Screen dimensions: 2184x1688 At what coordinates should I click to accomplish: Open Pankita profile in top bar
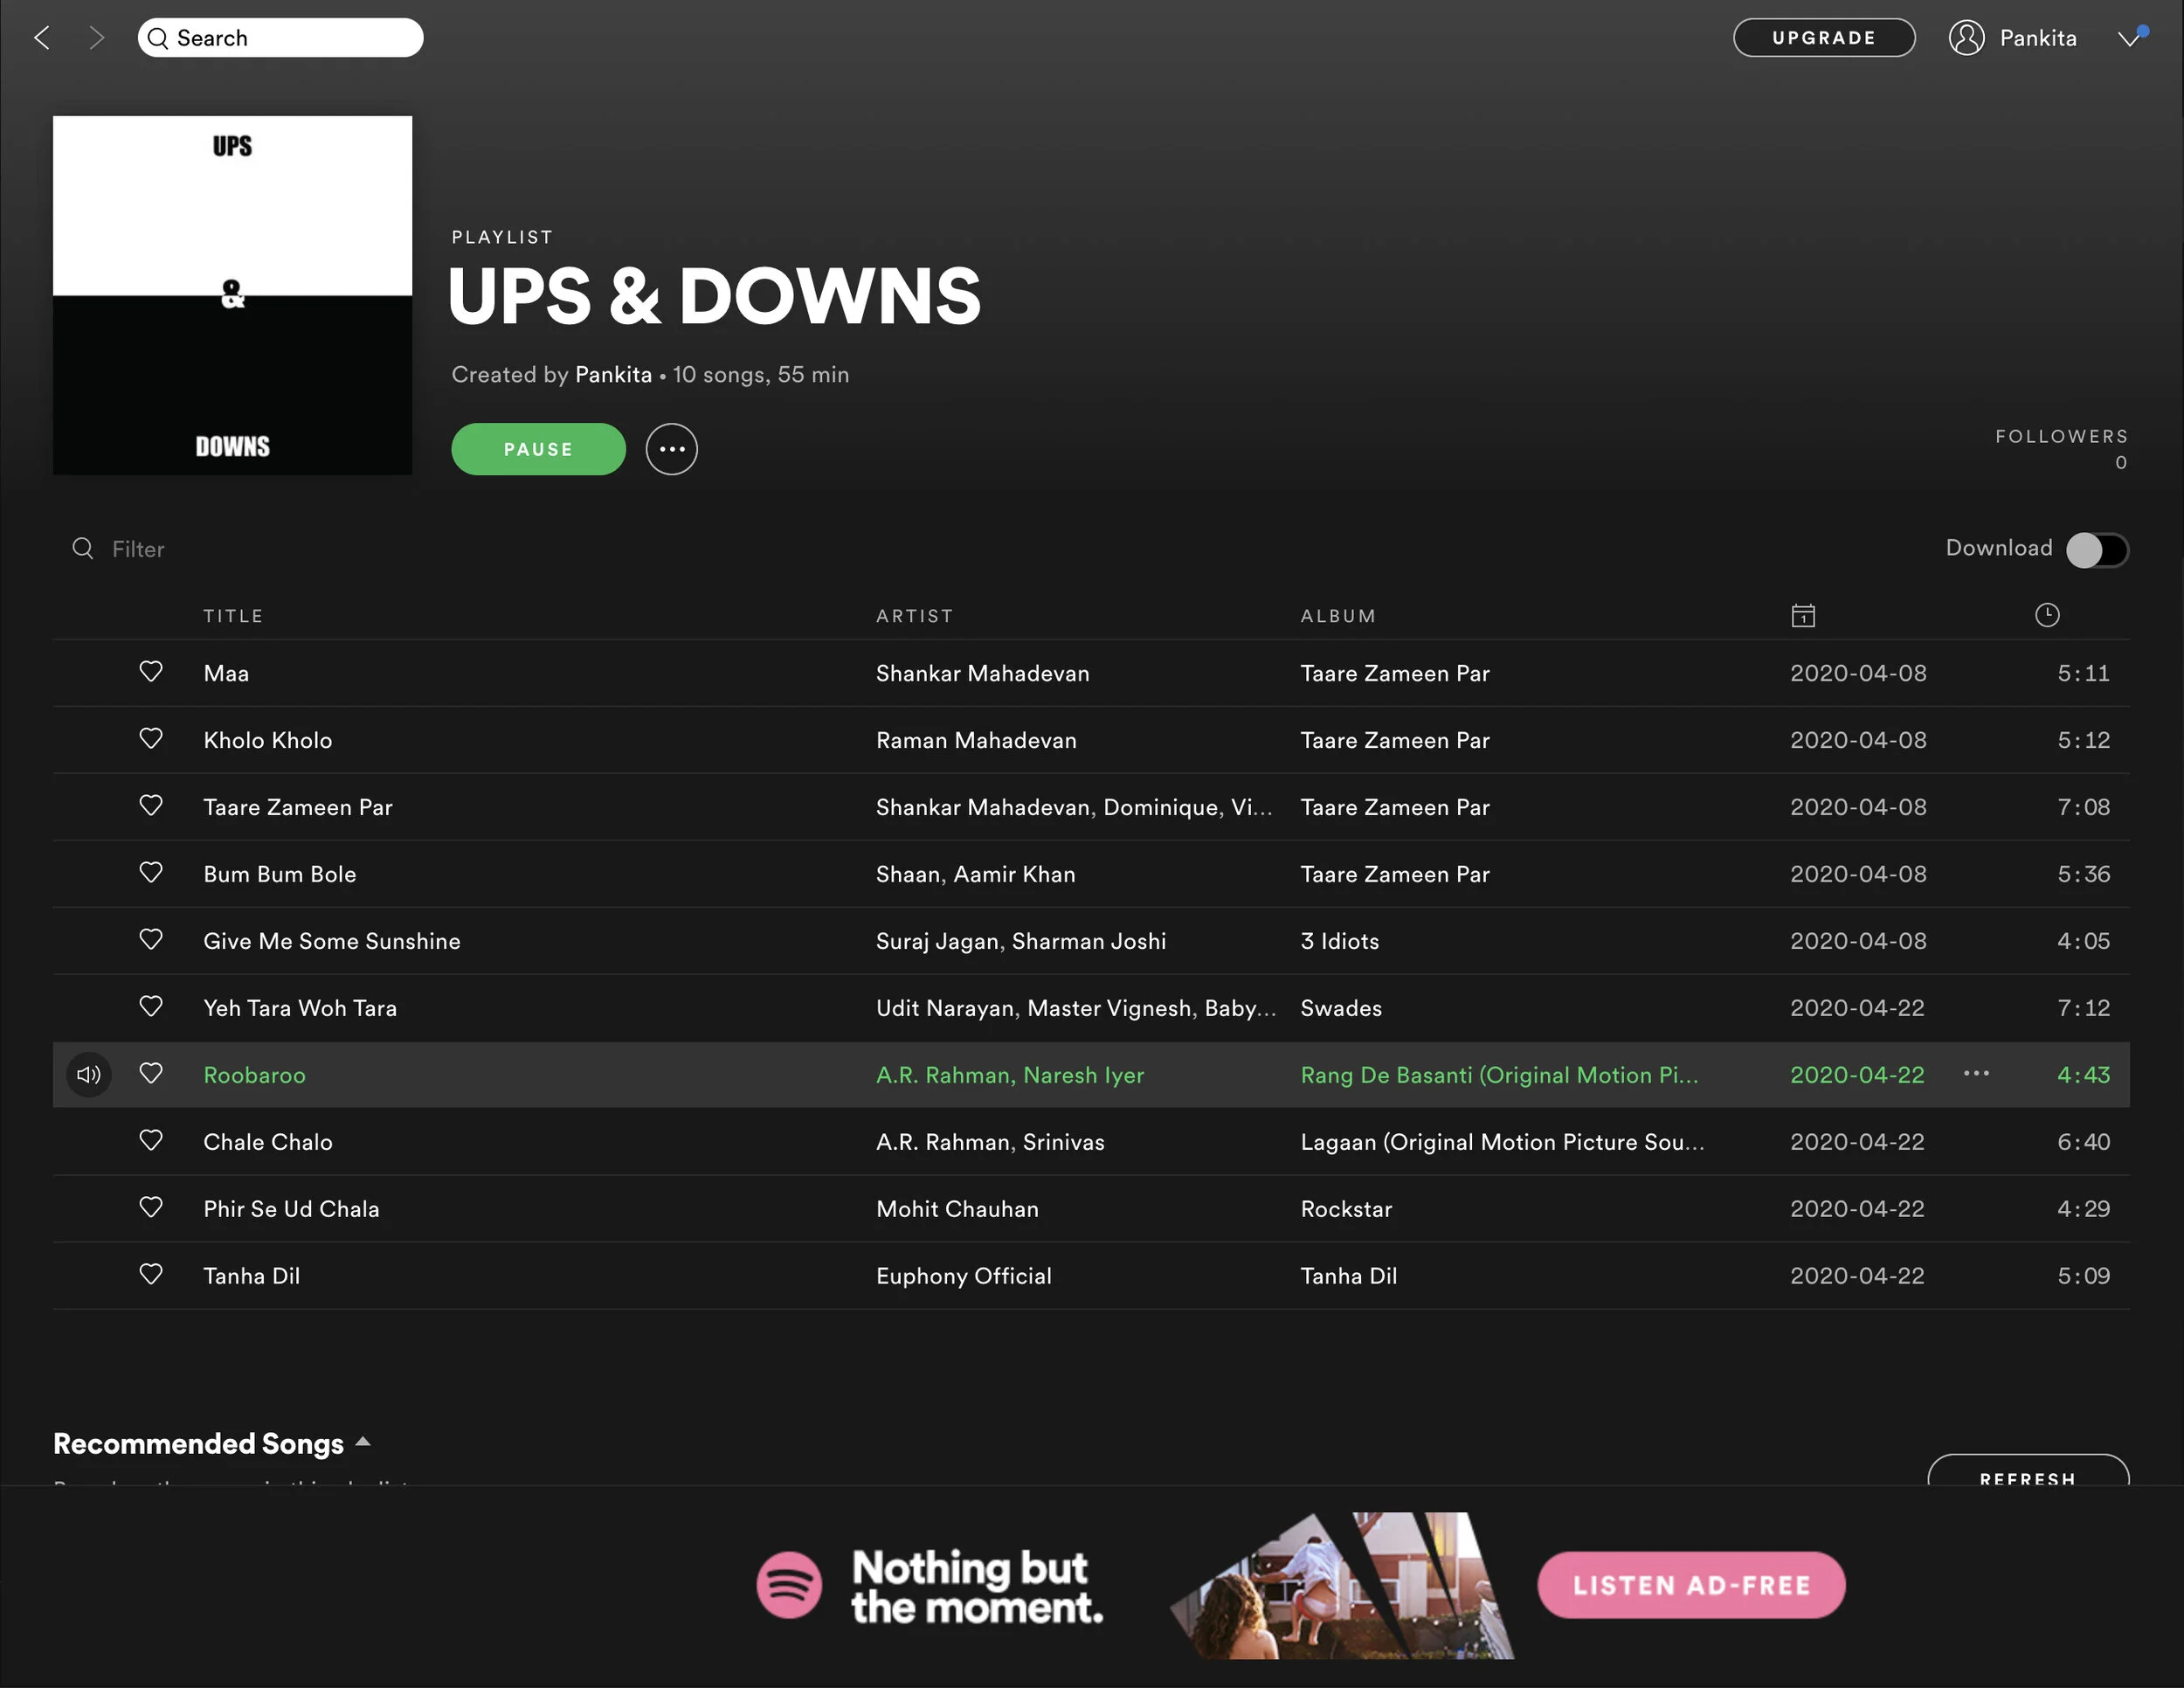pyautogui.click(x=2038, y=38)
